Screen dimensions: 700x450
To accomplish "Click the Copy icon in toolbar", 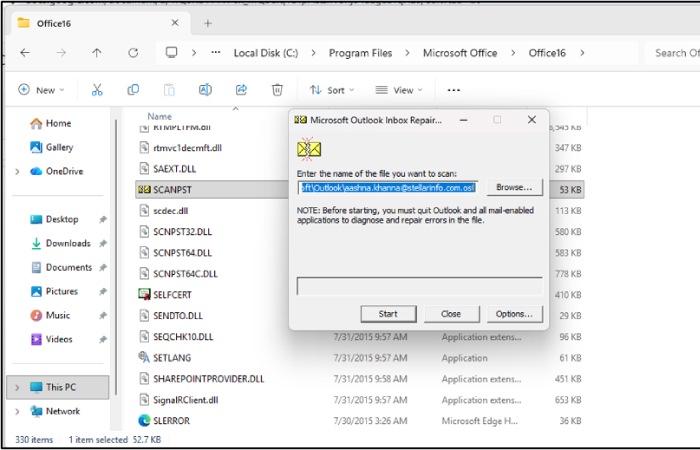I will click(133, 90).
